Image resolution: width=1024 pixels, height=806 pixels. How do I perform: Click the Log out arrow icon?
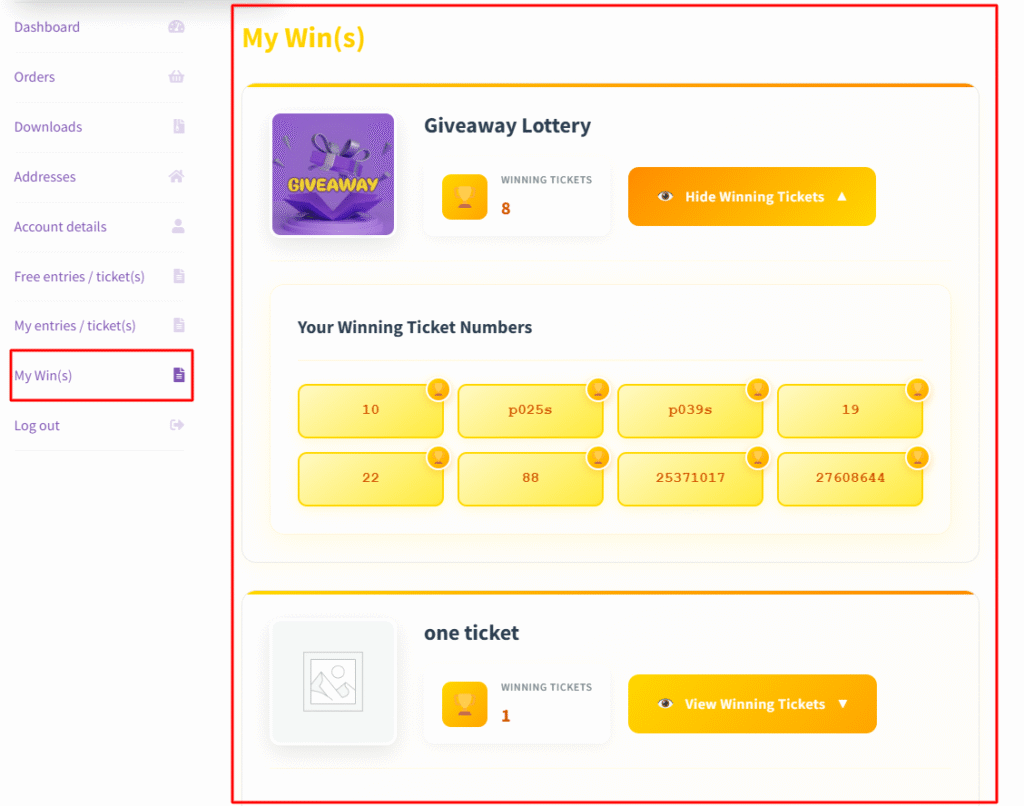point(178,425)
